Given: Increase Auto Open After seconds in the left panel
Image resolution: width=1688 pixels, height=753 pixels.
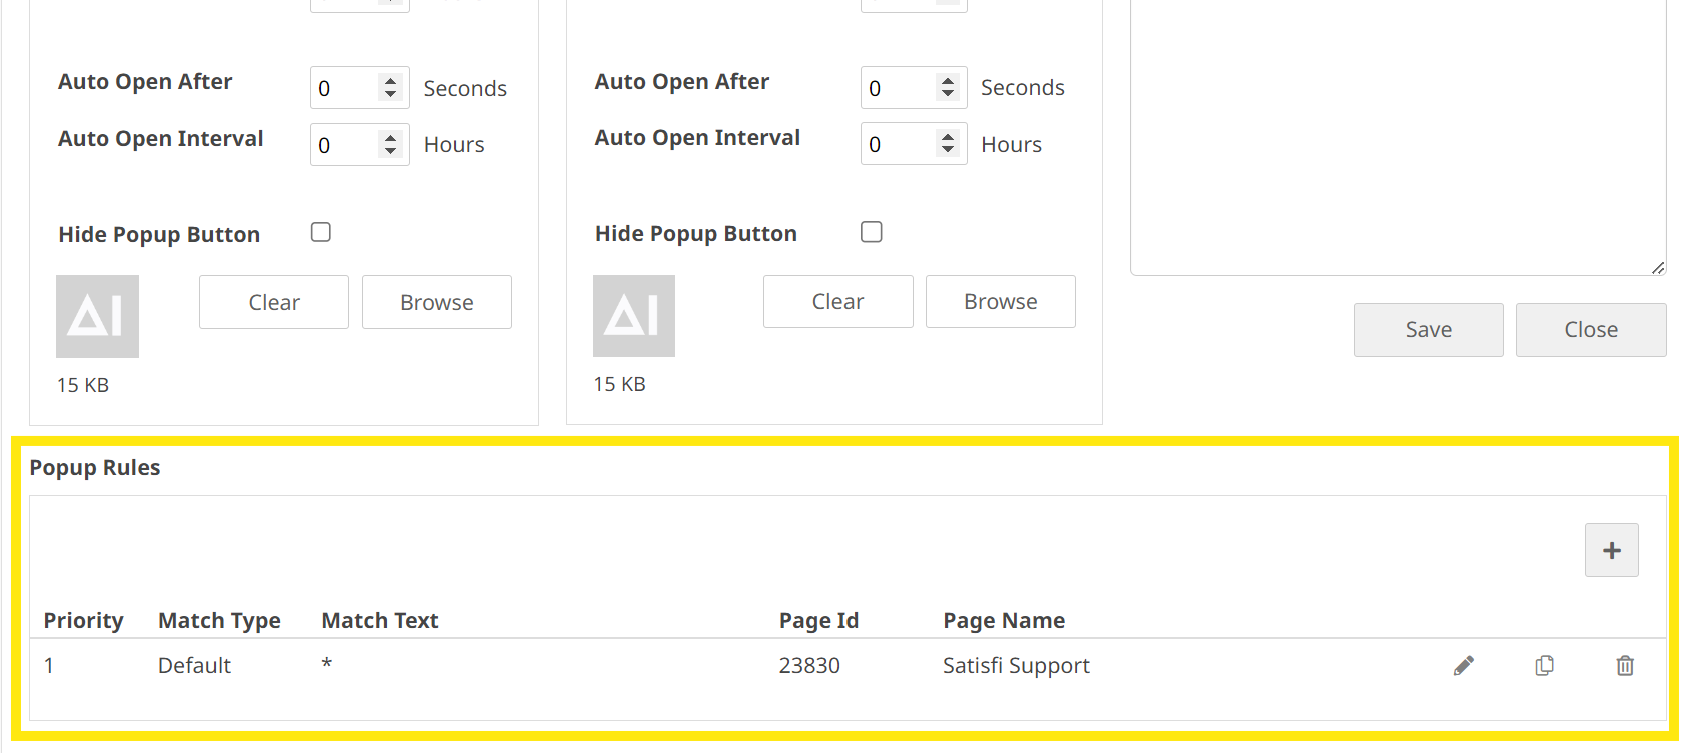Looking at the screenshot, I should [x=391, y=82].
